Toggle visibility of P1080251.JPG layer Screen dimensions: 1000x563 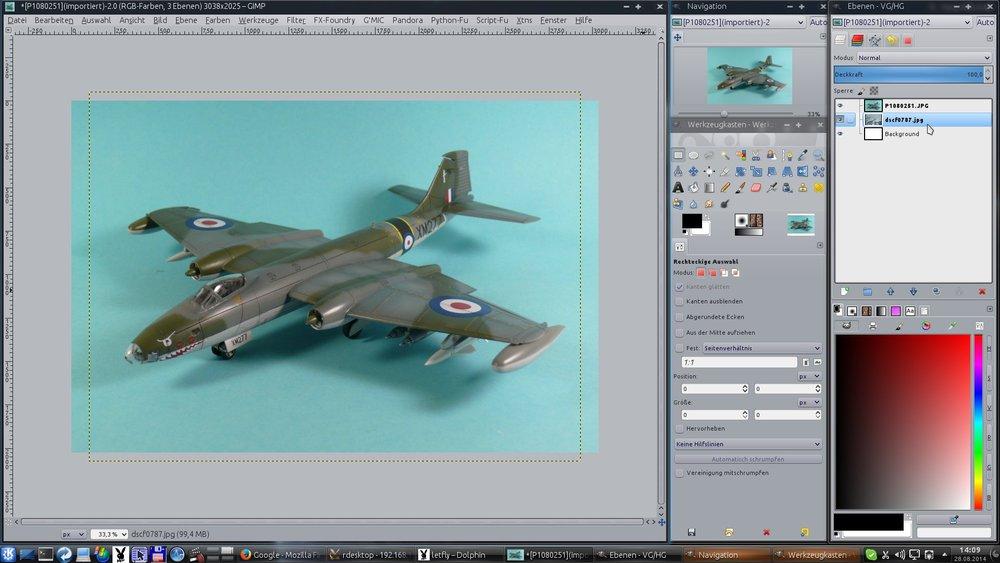(840, 106)
